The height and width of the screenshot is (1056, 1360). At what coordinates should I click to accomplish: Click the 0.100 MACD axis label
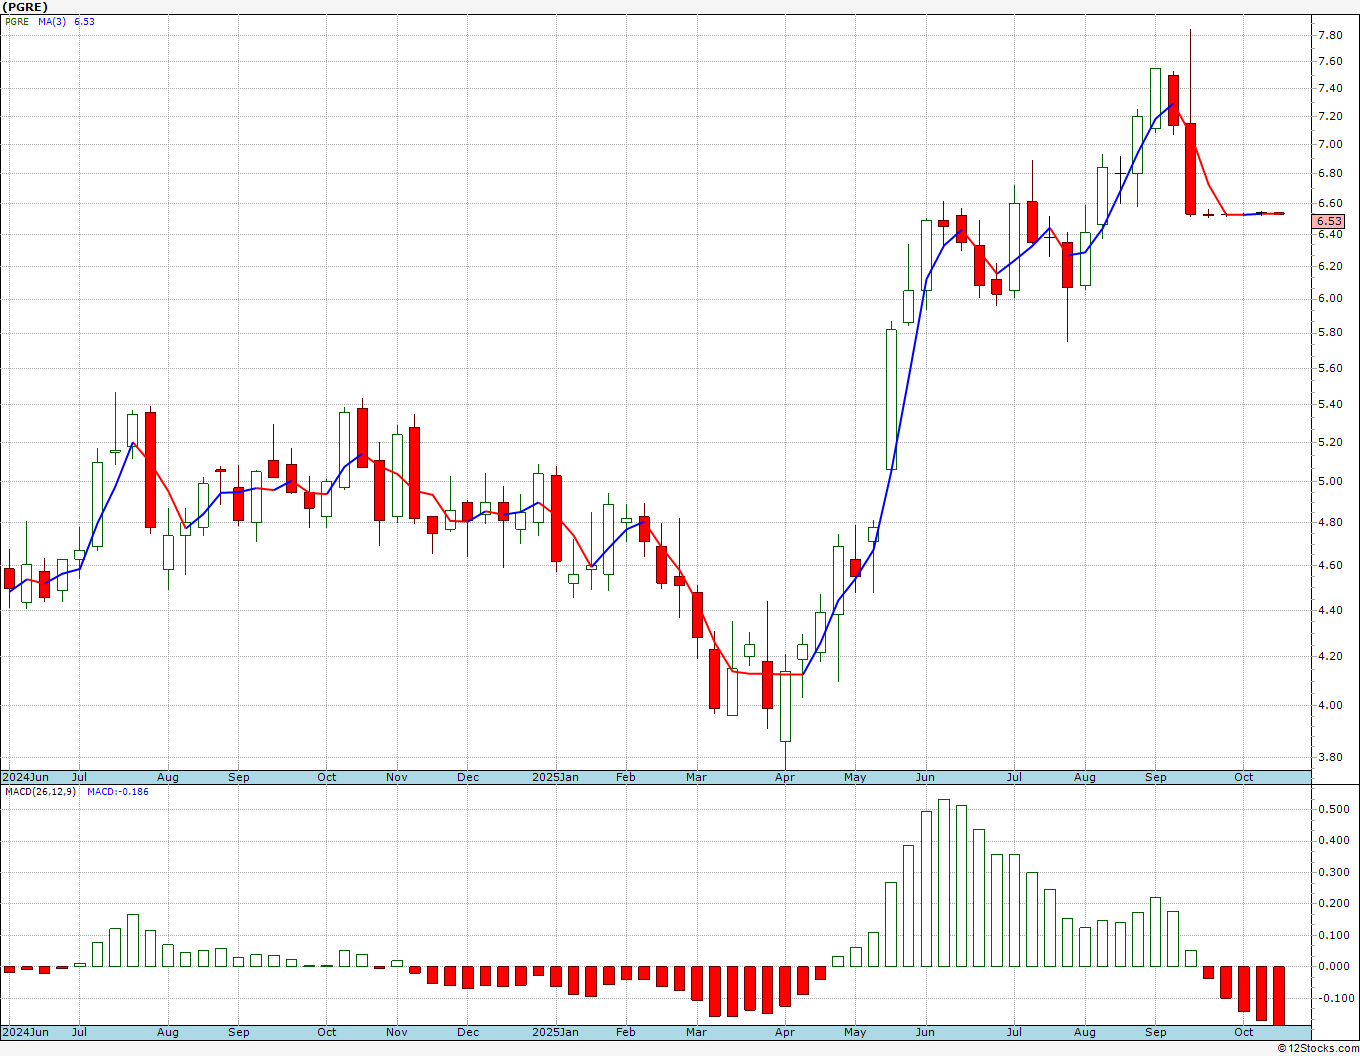(x=1333, y=935)
